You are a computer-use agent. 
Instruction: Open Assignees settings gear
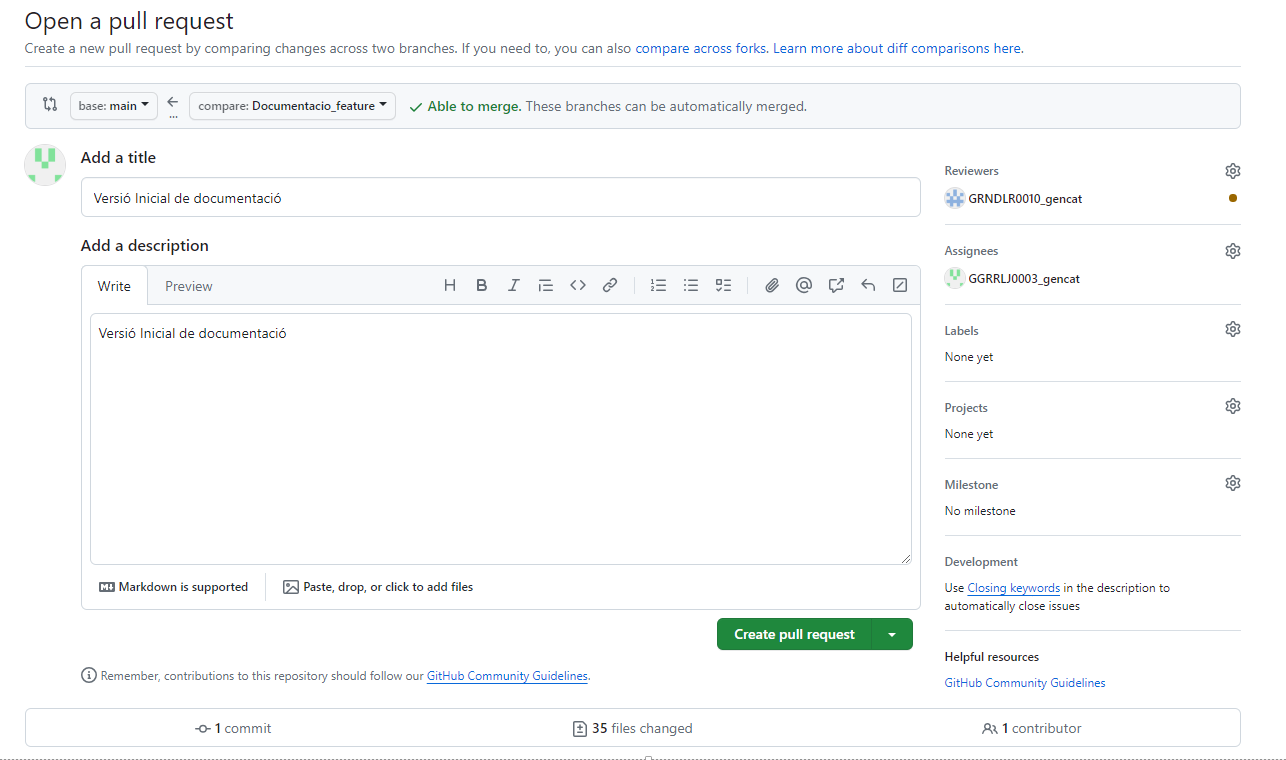tap(1233, 251)
